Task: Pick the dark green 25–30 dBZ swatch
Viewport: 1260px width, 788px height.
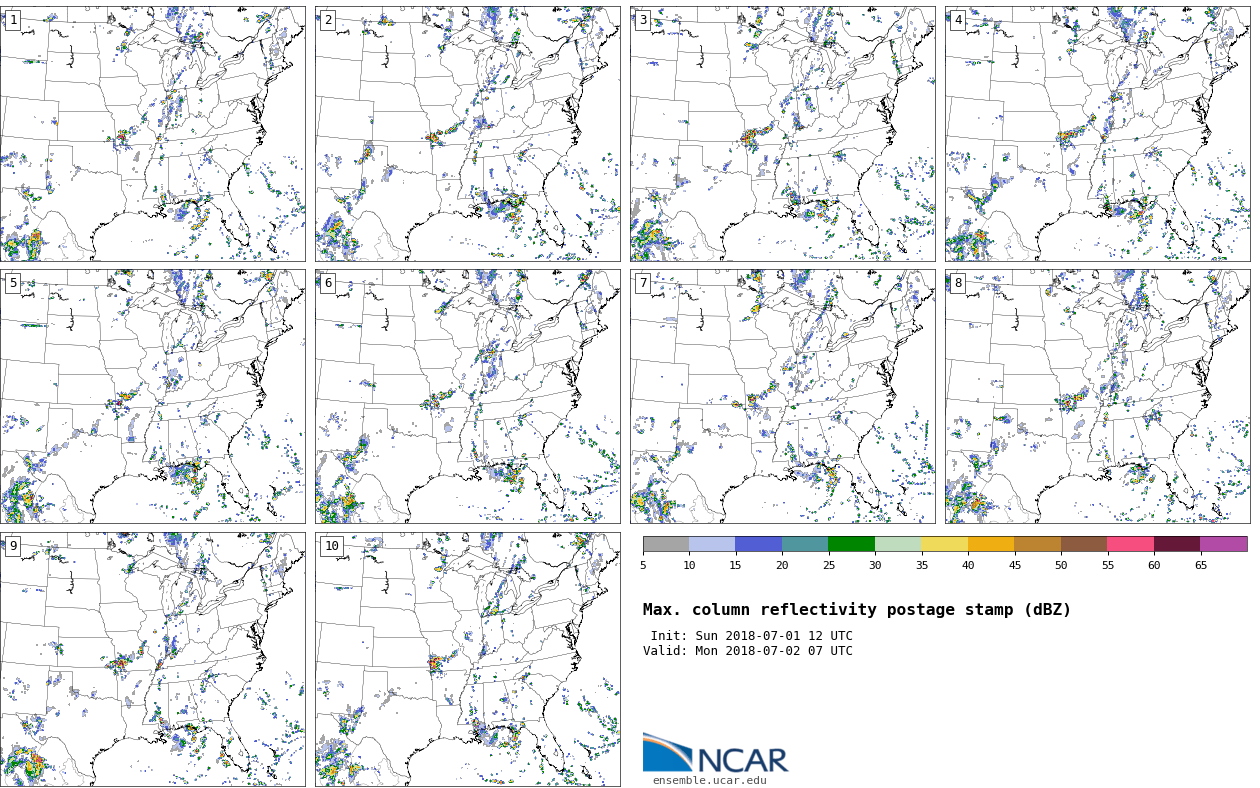Action: coord(851,545)
